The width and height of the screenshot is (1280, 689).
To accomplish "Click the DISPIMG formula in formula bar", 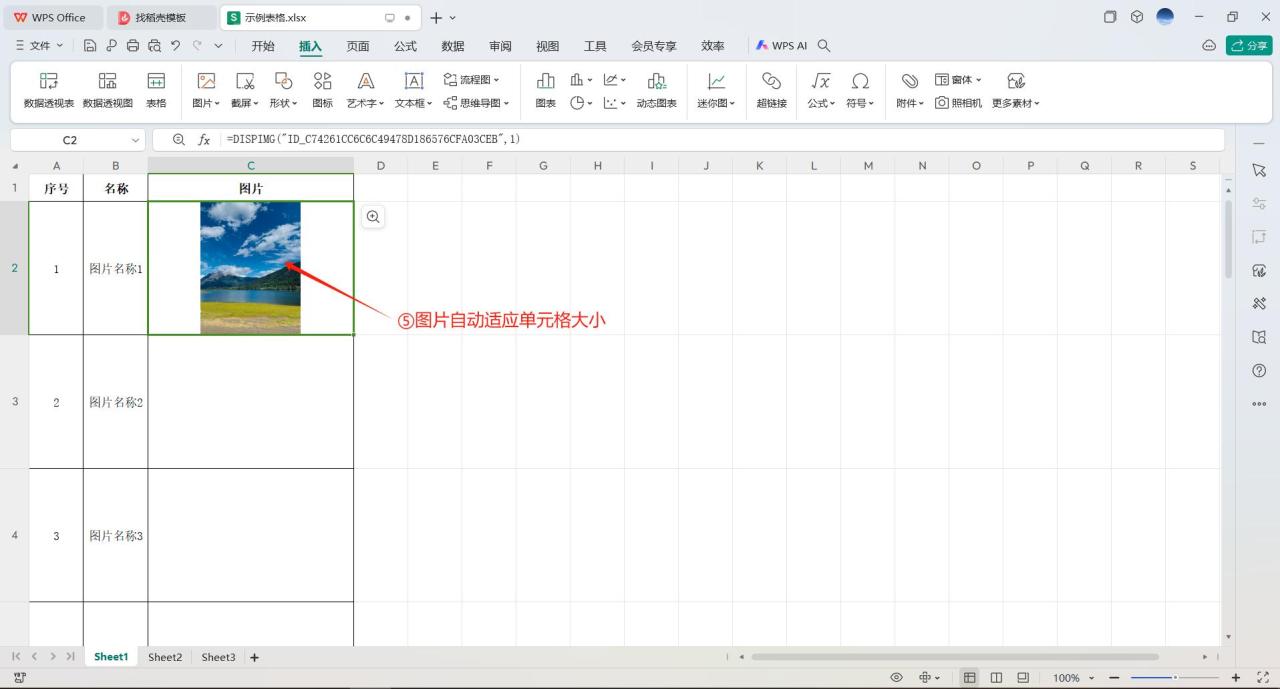I will tap(373, 139).
